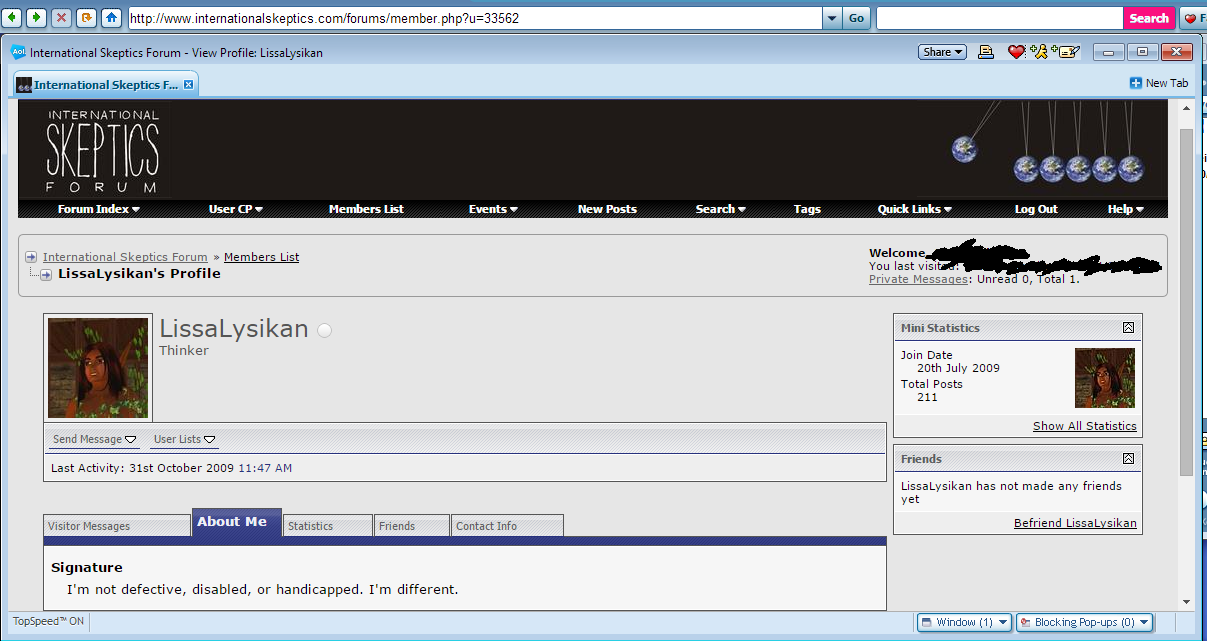Click the Go button next to address bar

pos(857,18)
